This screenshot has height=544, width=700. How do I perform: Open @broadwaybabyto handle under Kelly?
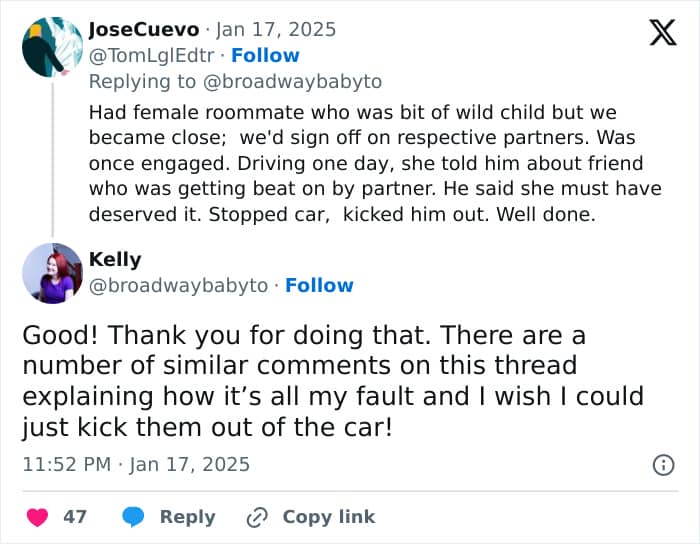(178, 286)
